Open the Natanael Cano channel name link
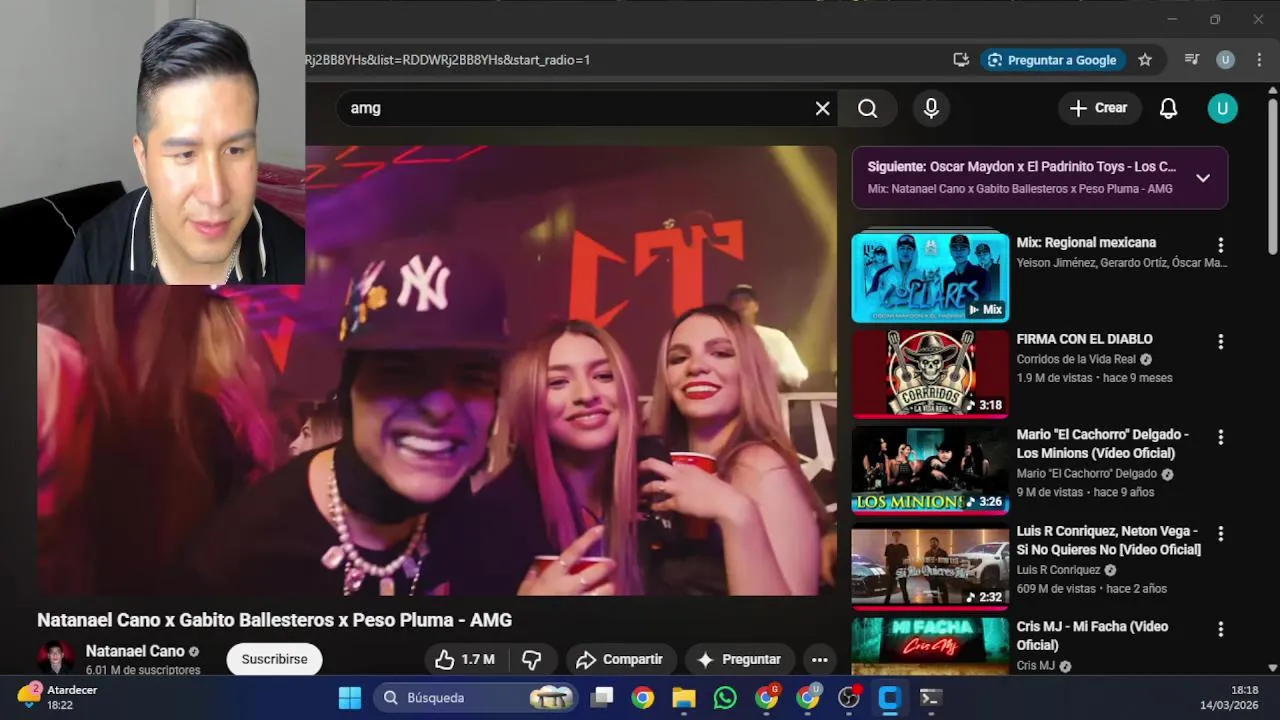Image resolution: width=1280 pixels, height=720 pixels. pos(135,651)
